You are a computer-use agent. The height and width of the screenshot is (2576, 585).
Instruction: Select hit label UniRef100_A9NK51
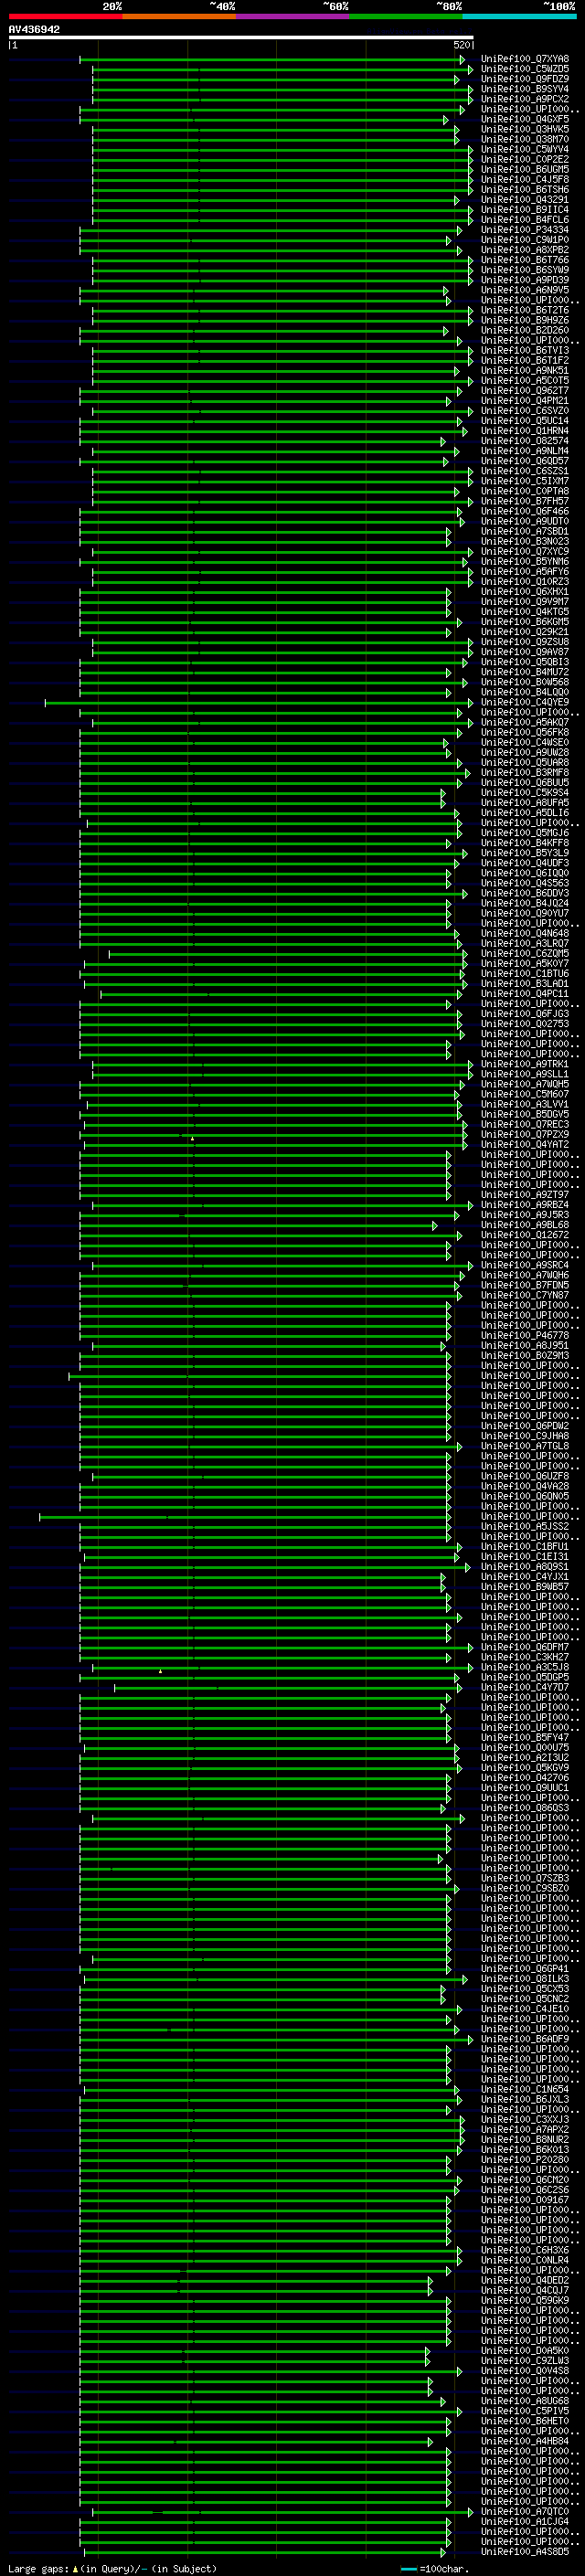pyautogui.click(x=525, y=371)
